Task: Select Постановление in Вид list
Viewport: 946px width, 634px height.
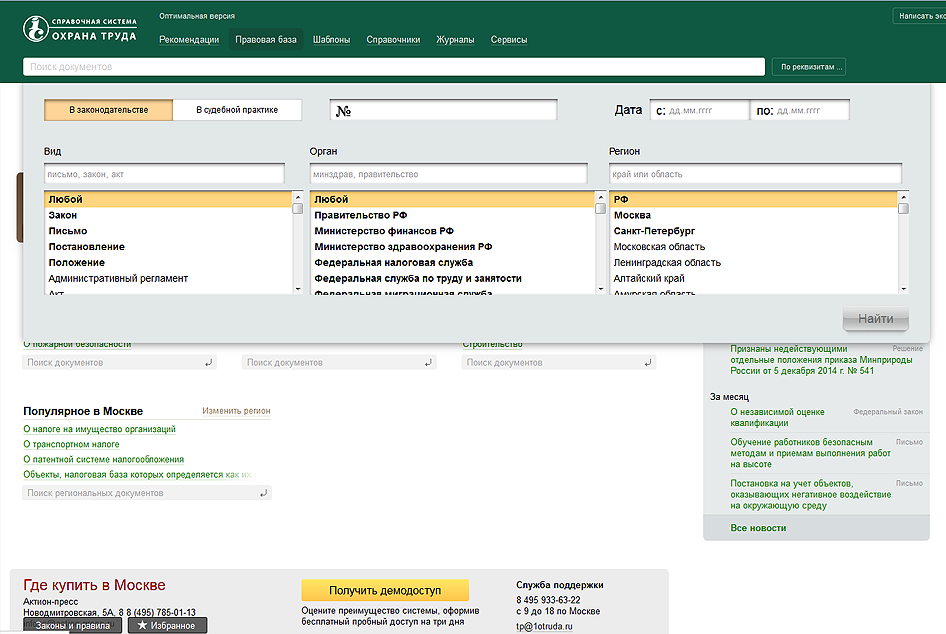Action: tap(168, 247)
